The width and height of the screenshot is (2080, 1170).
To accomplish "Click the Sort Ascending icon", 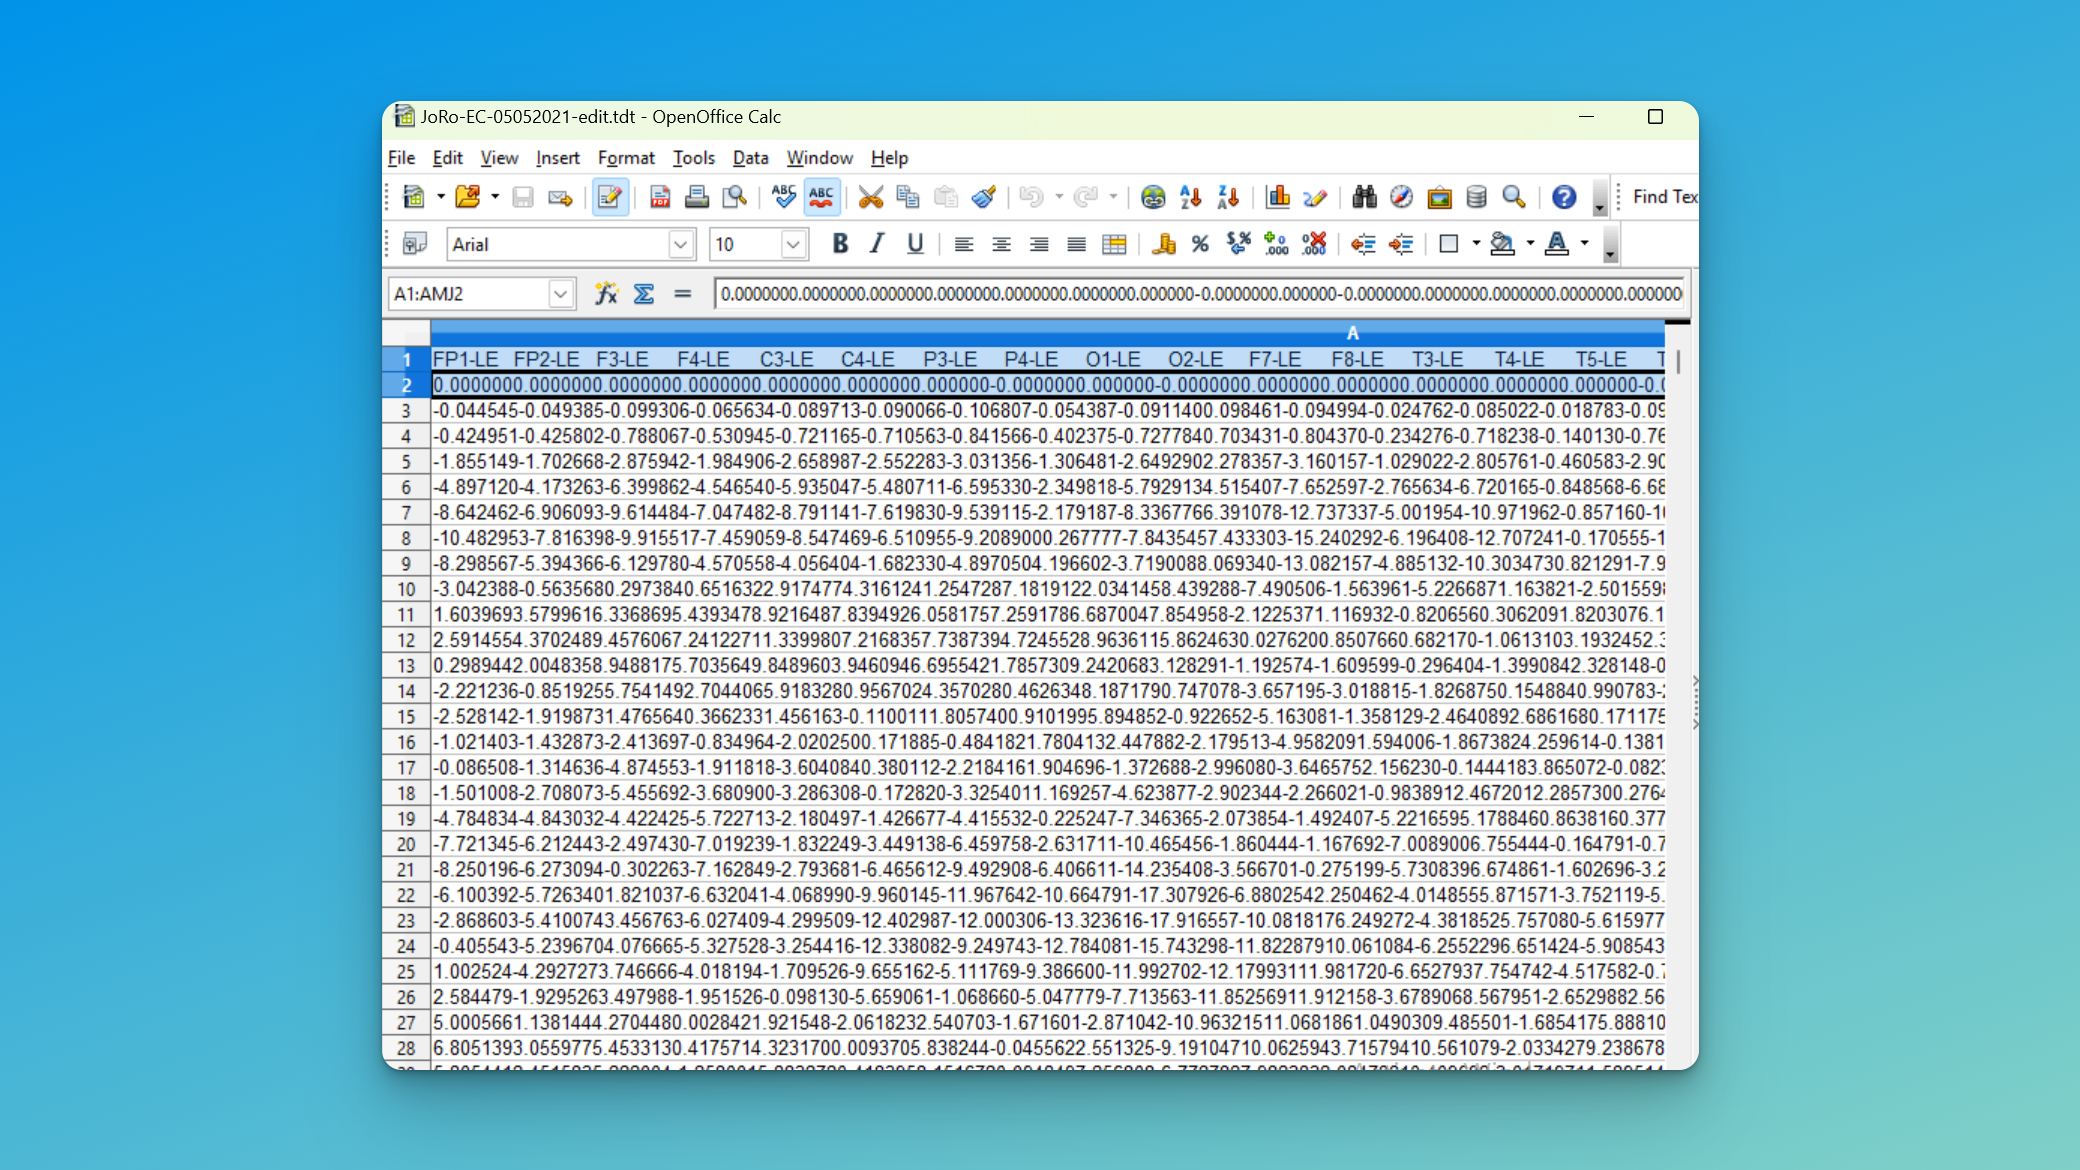I will click(1190, 197).
